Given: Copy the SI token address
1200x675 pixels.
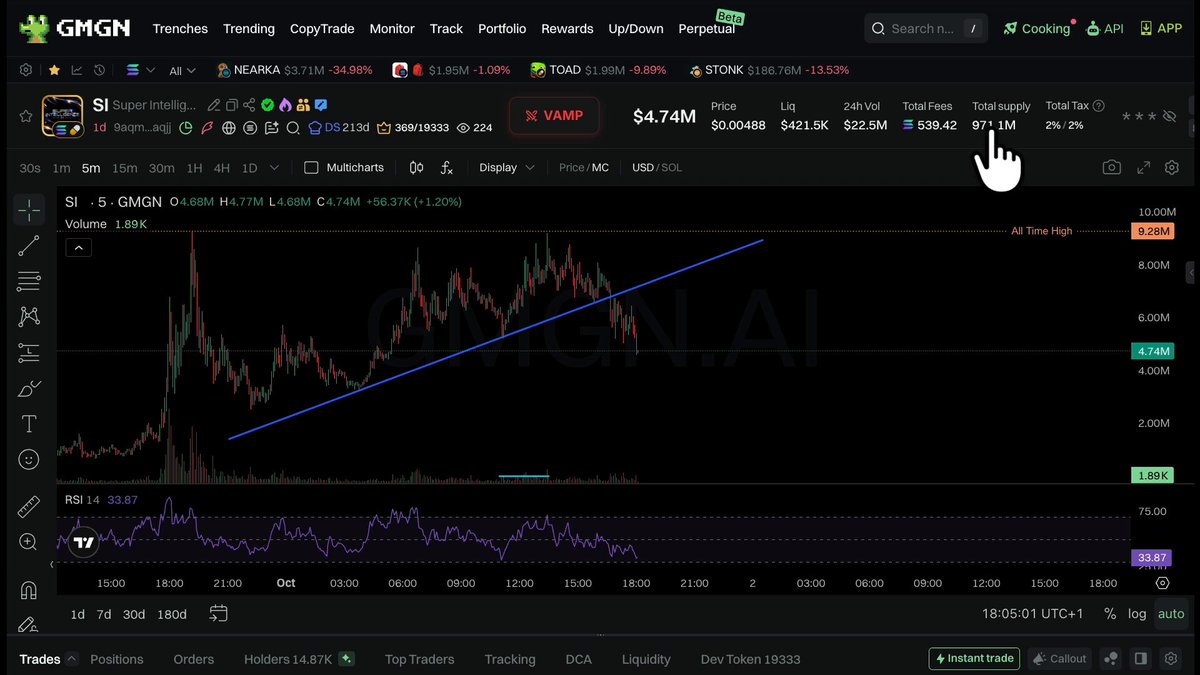Looking at the screenshot, I should tap(231, 105).
